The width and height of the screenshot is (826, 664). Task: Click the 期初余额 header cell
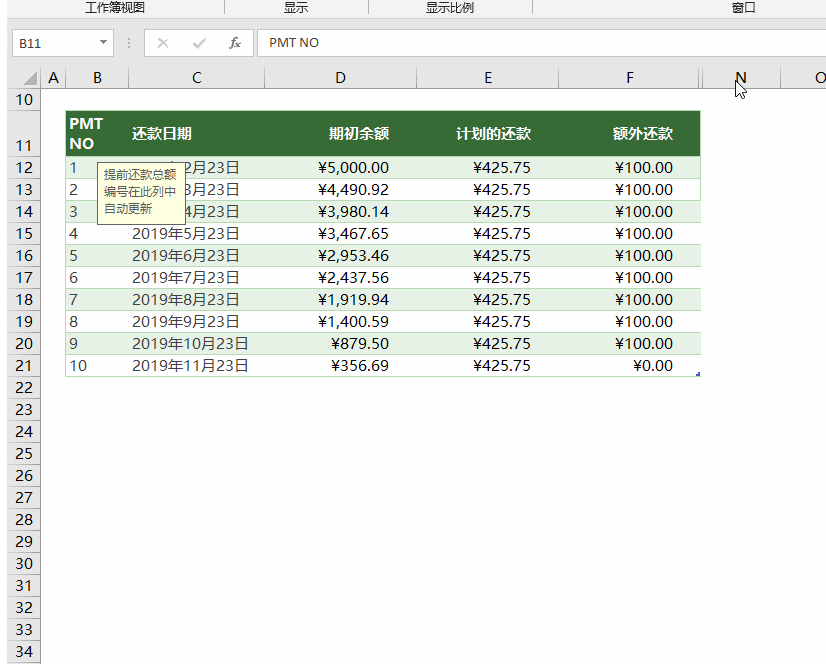tap(340, 133)
